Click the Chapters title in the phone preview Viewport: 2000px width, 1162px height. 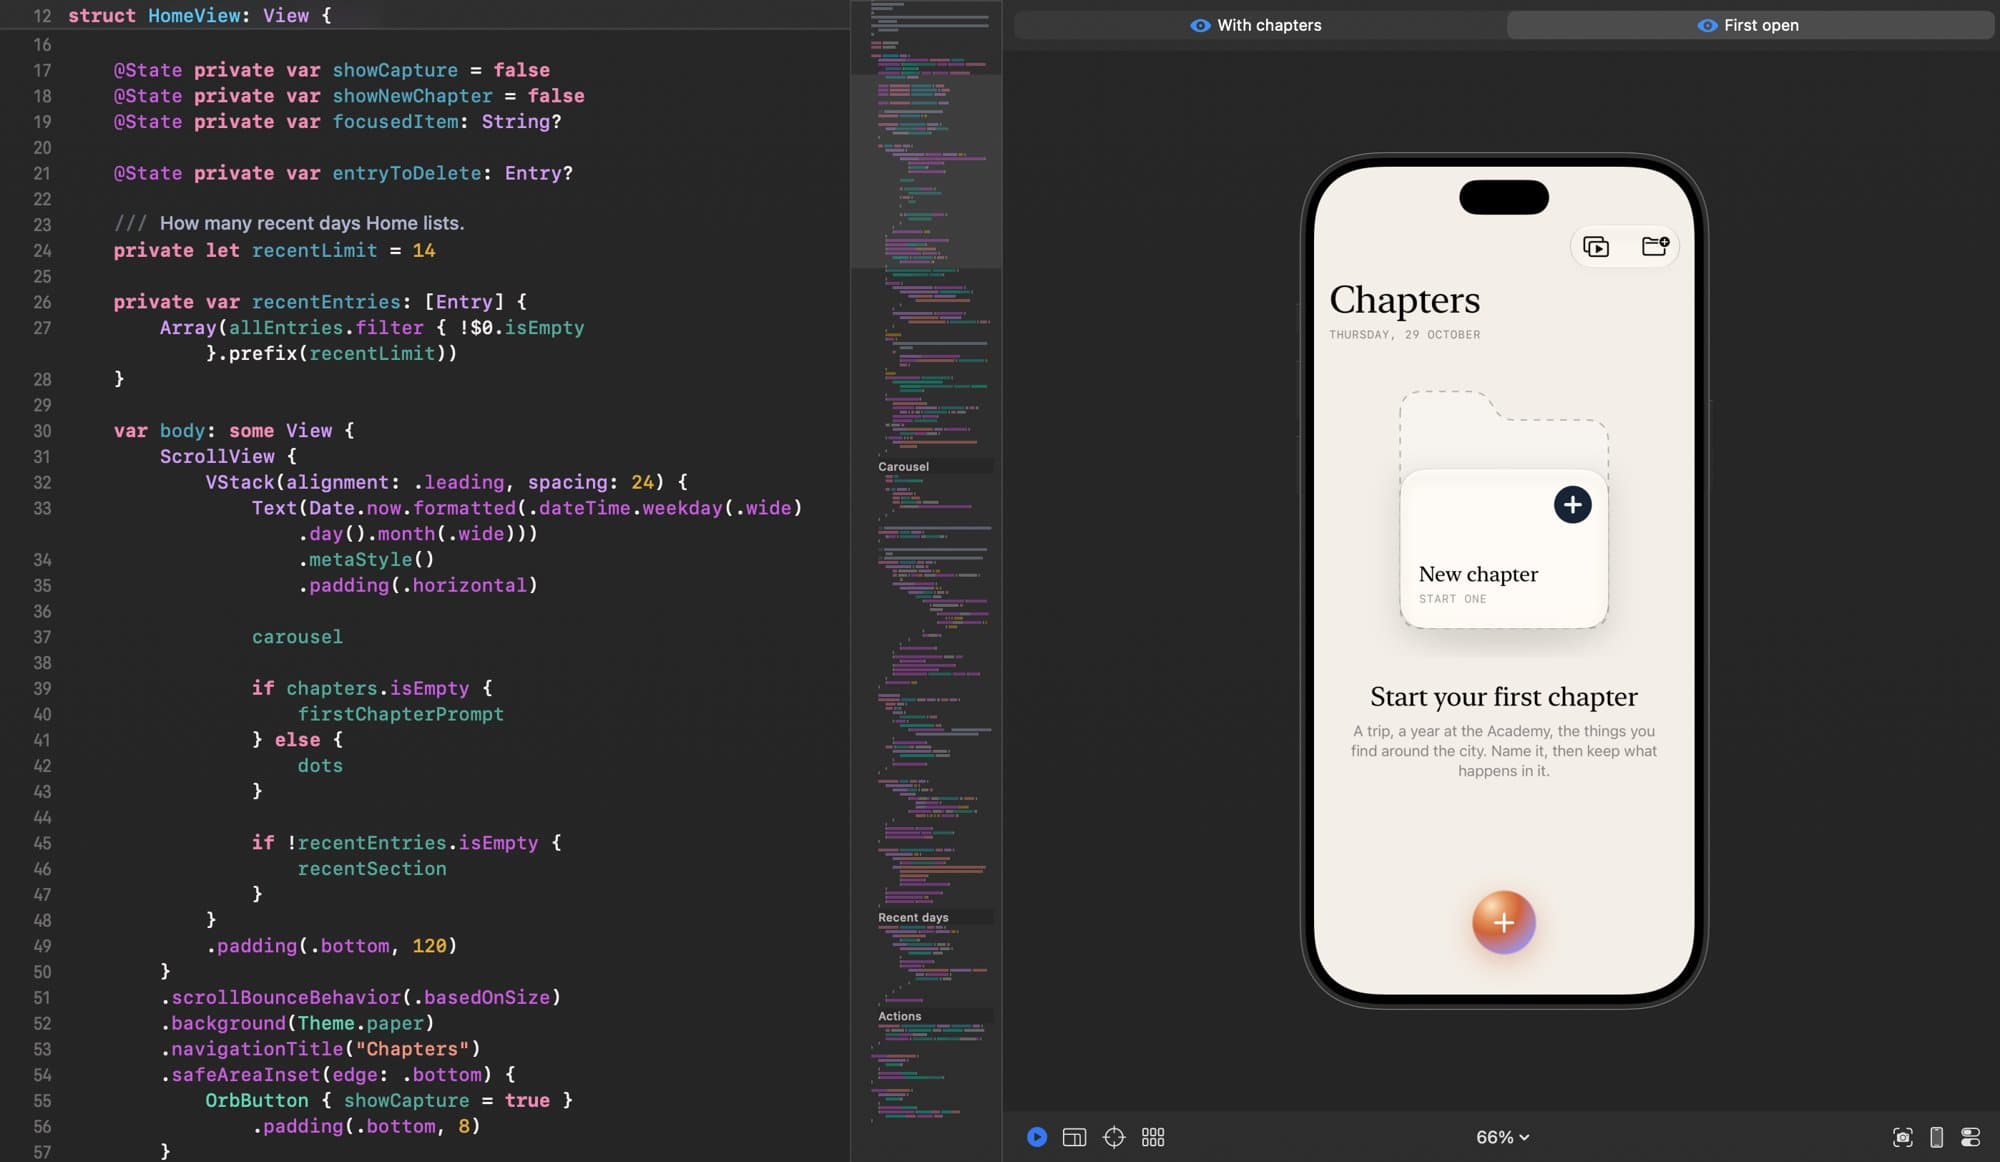pyautogui.click(x=1404, y=300)
